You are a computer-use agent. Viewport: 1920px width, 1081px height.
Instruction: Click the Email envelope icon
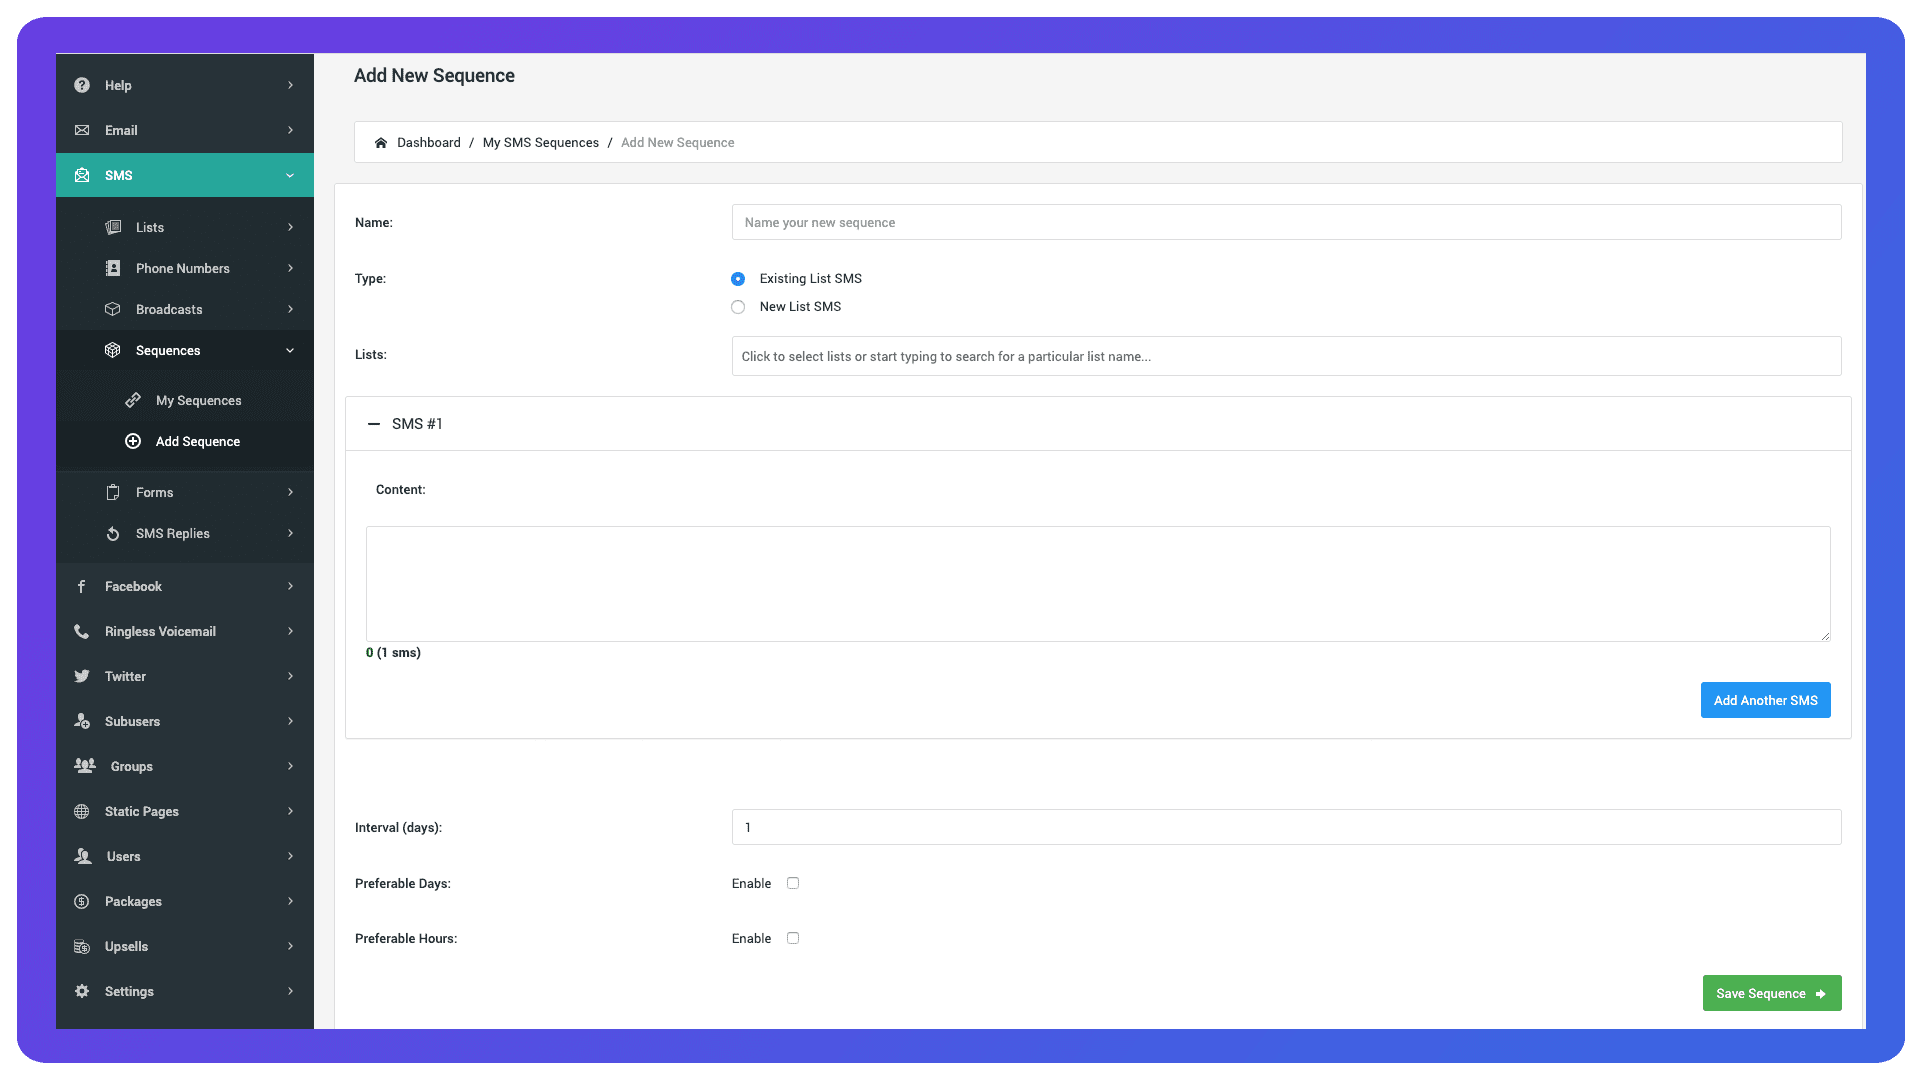(82, 130)
